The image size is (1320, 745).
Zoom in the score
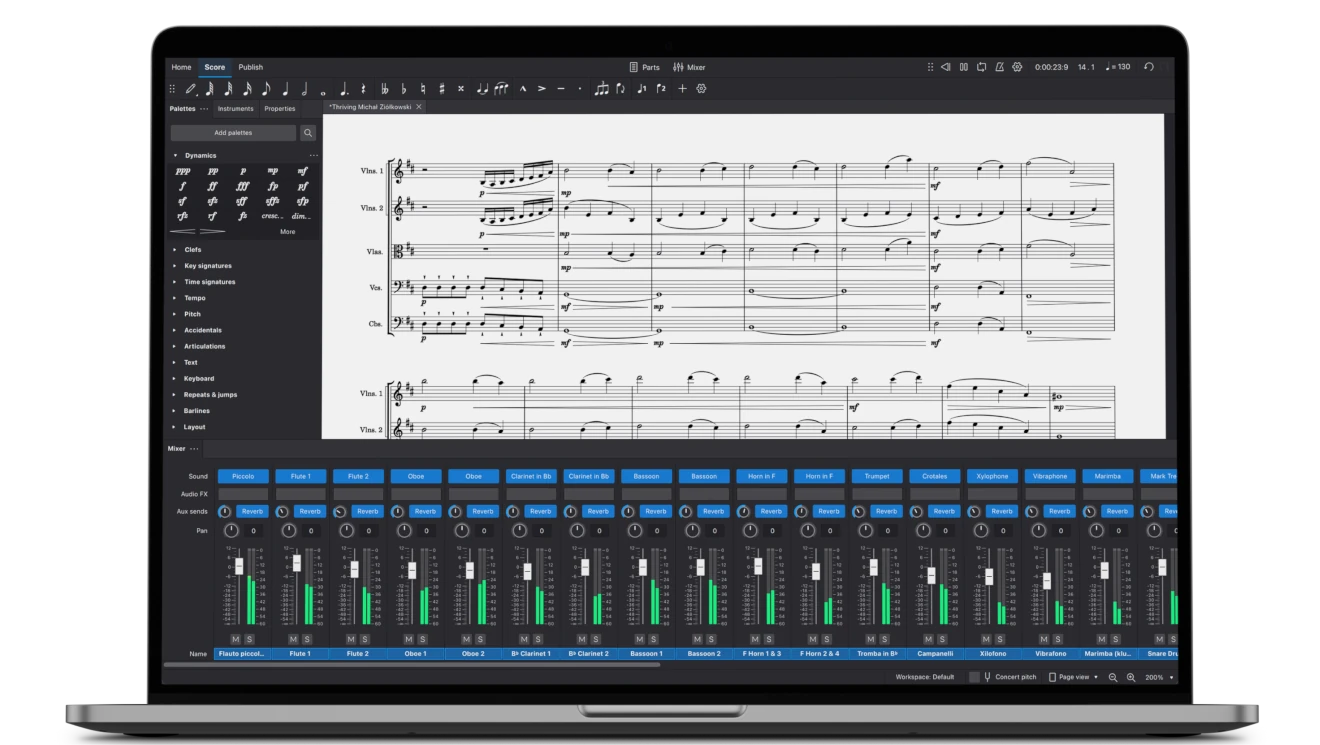[1131, 677]
